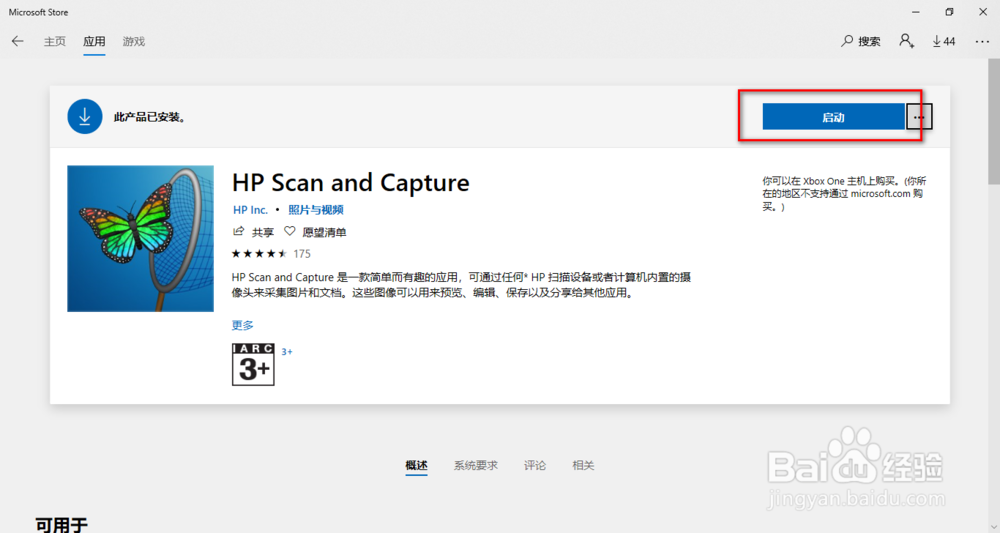This screenshot has height=533, width=1000.
Task: Open the more options button beside 启动
Action: click(x=918, y=117)
